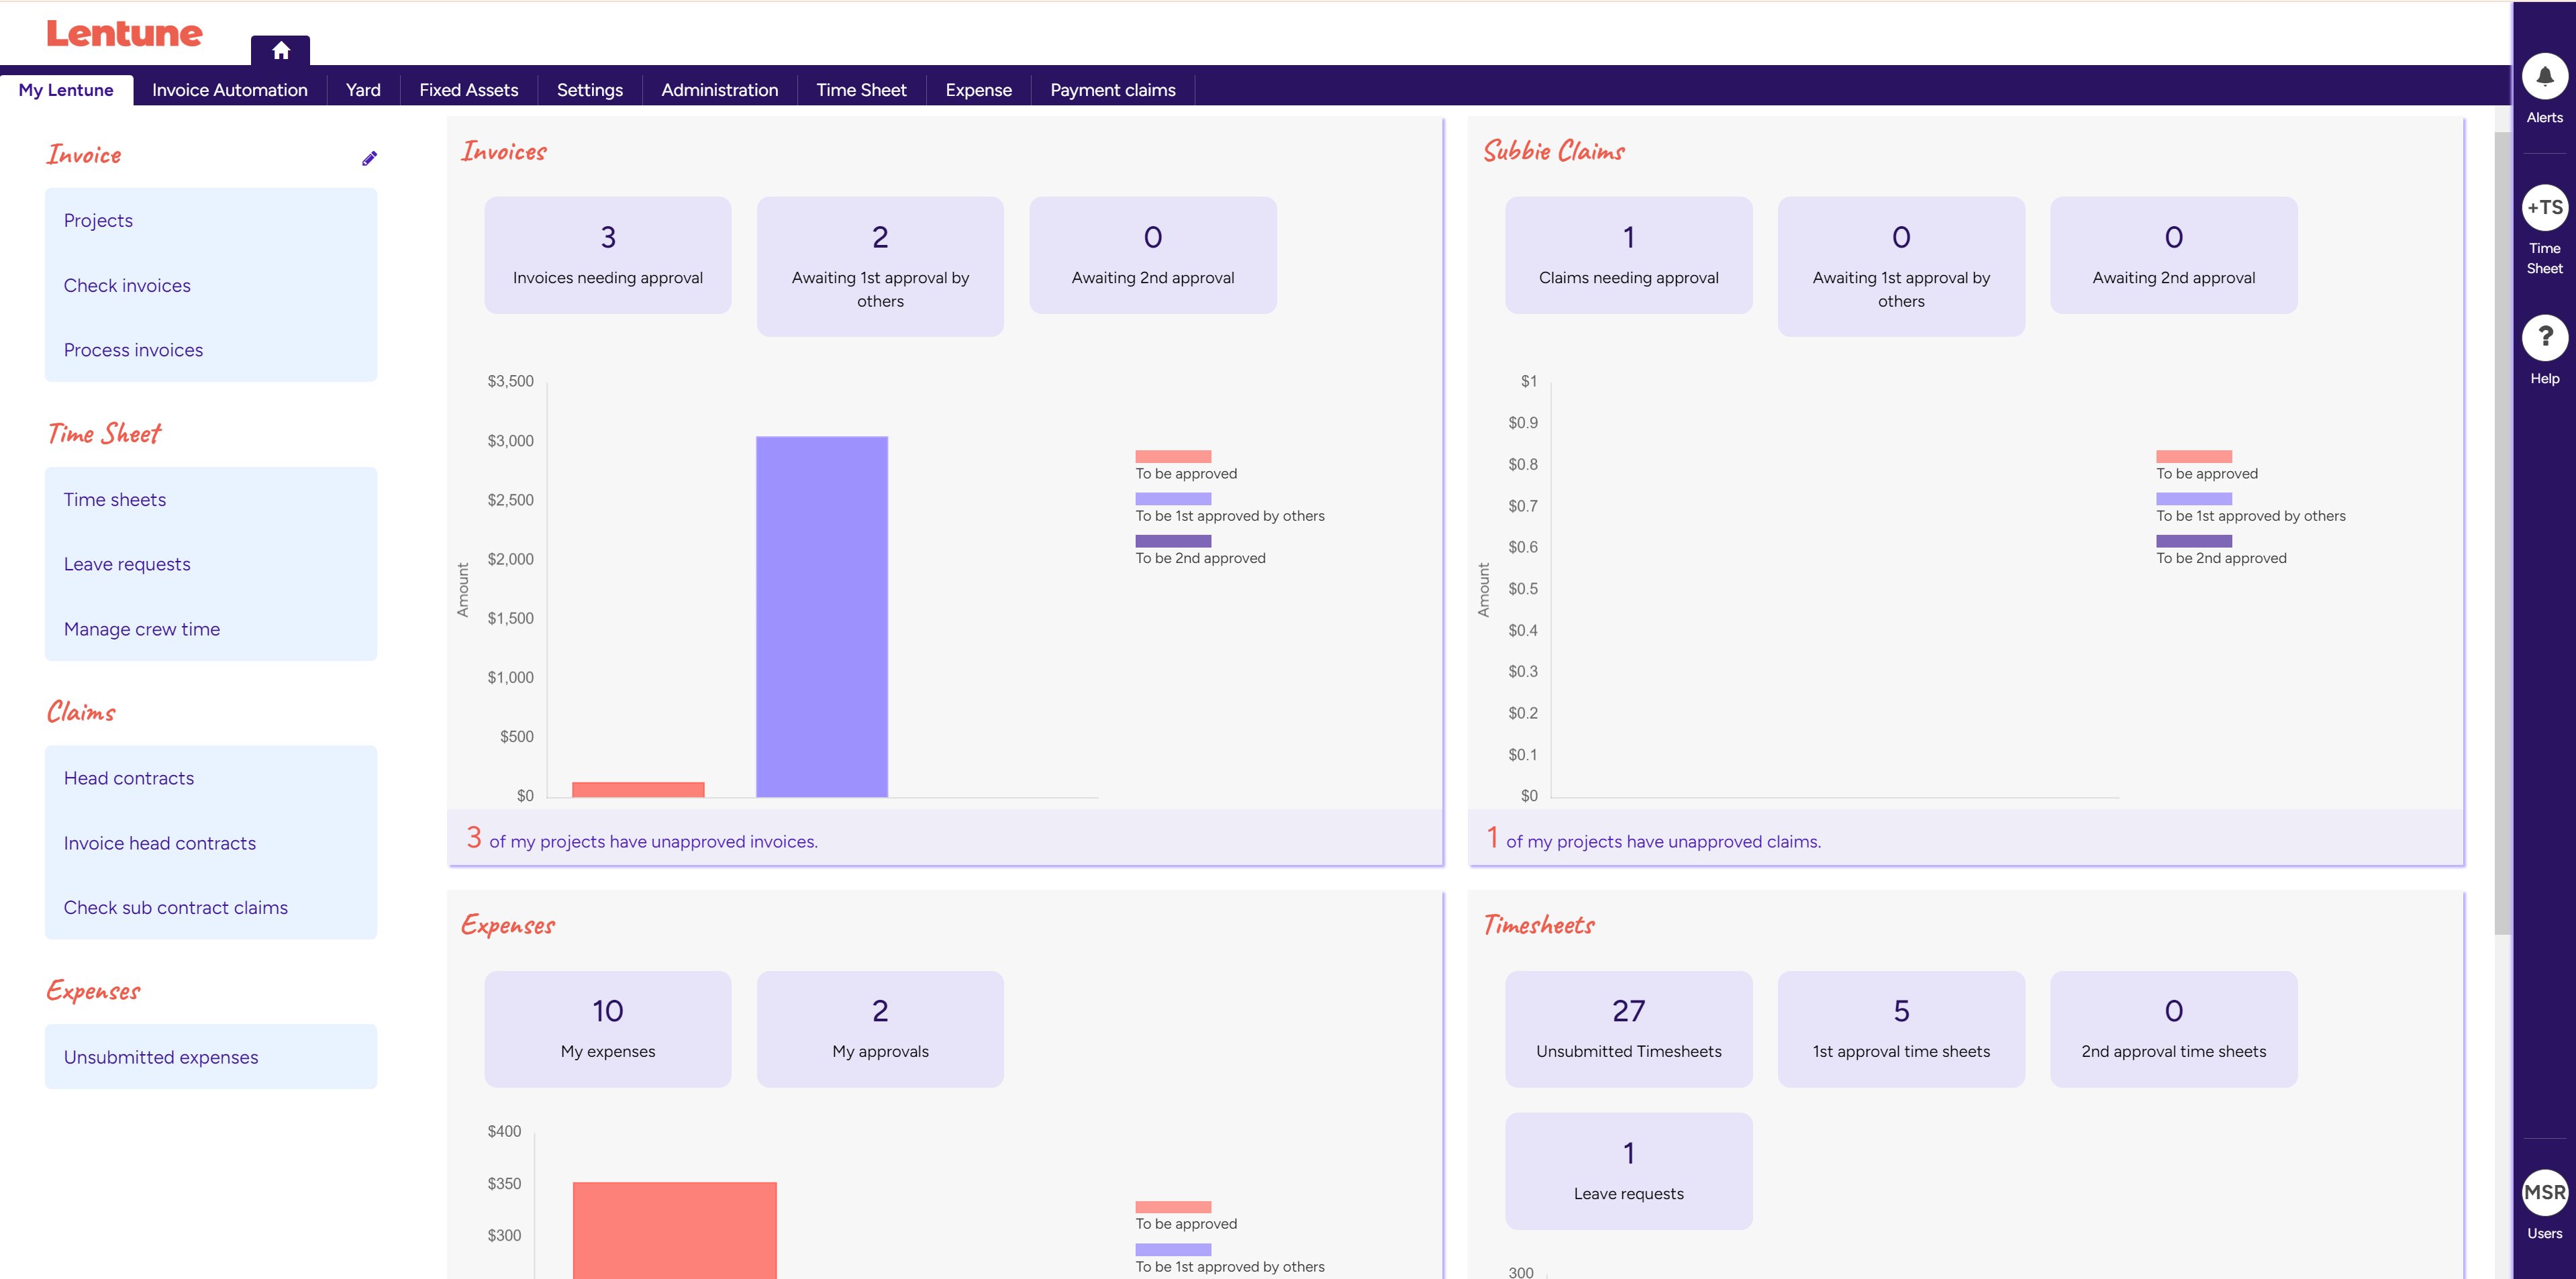Toggle Subbie Claims legend To be approved swatch

pos(2194,456)
